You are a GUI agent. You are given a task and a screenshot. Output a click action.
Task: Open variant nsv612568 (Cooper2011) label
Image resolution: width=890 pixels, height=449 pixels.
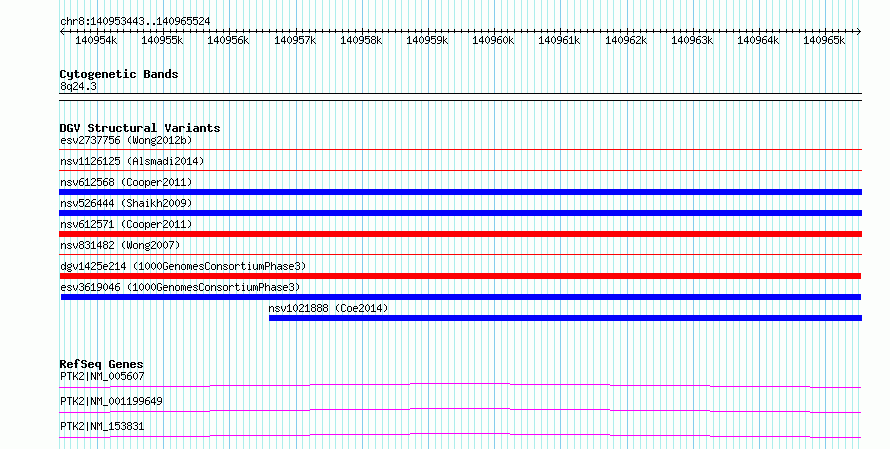click(x=126, y=182)
